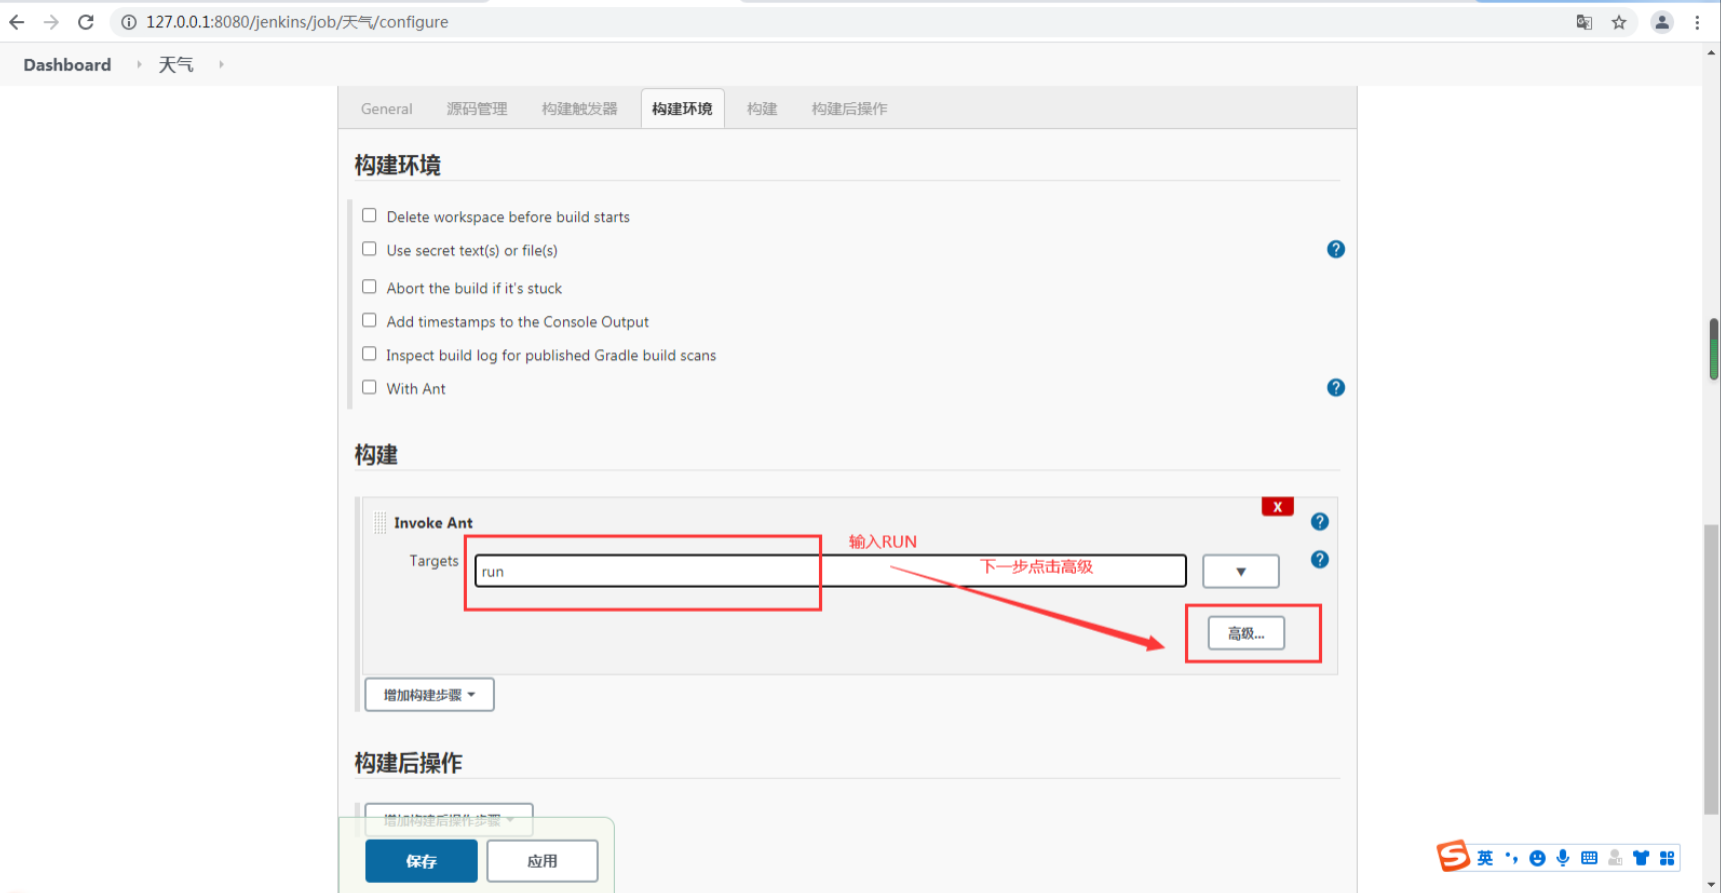The height and width of the screenshot is (893, 1721).
Task: Open Sogou emoji face icon
Action: tap(1537, 858)
